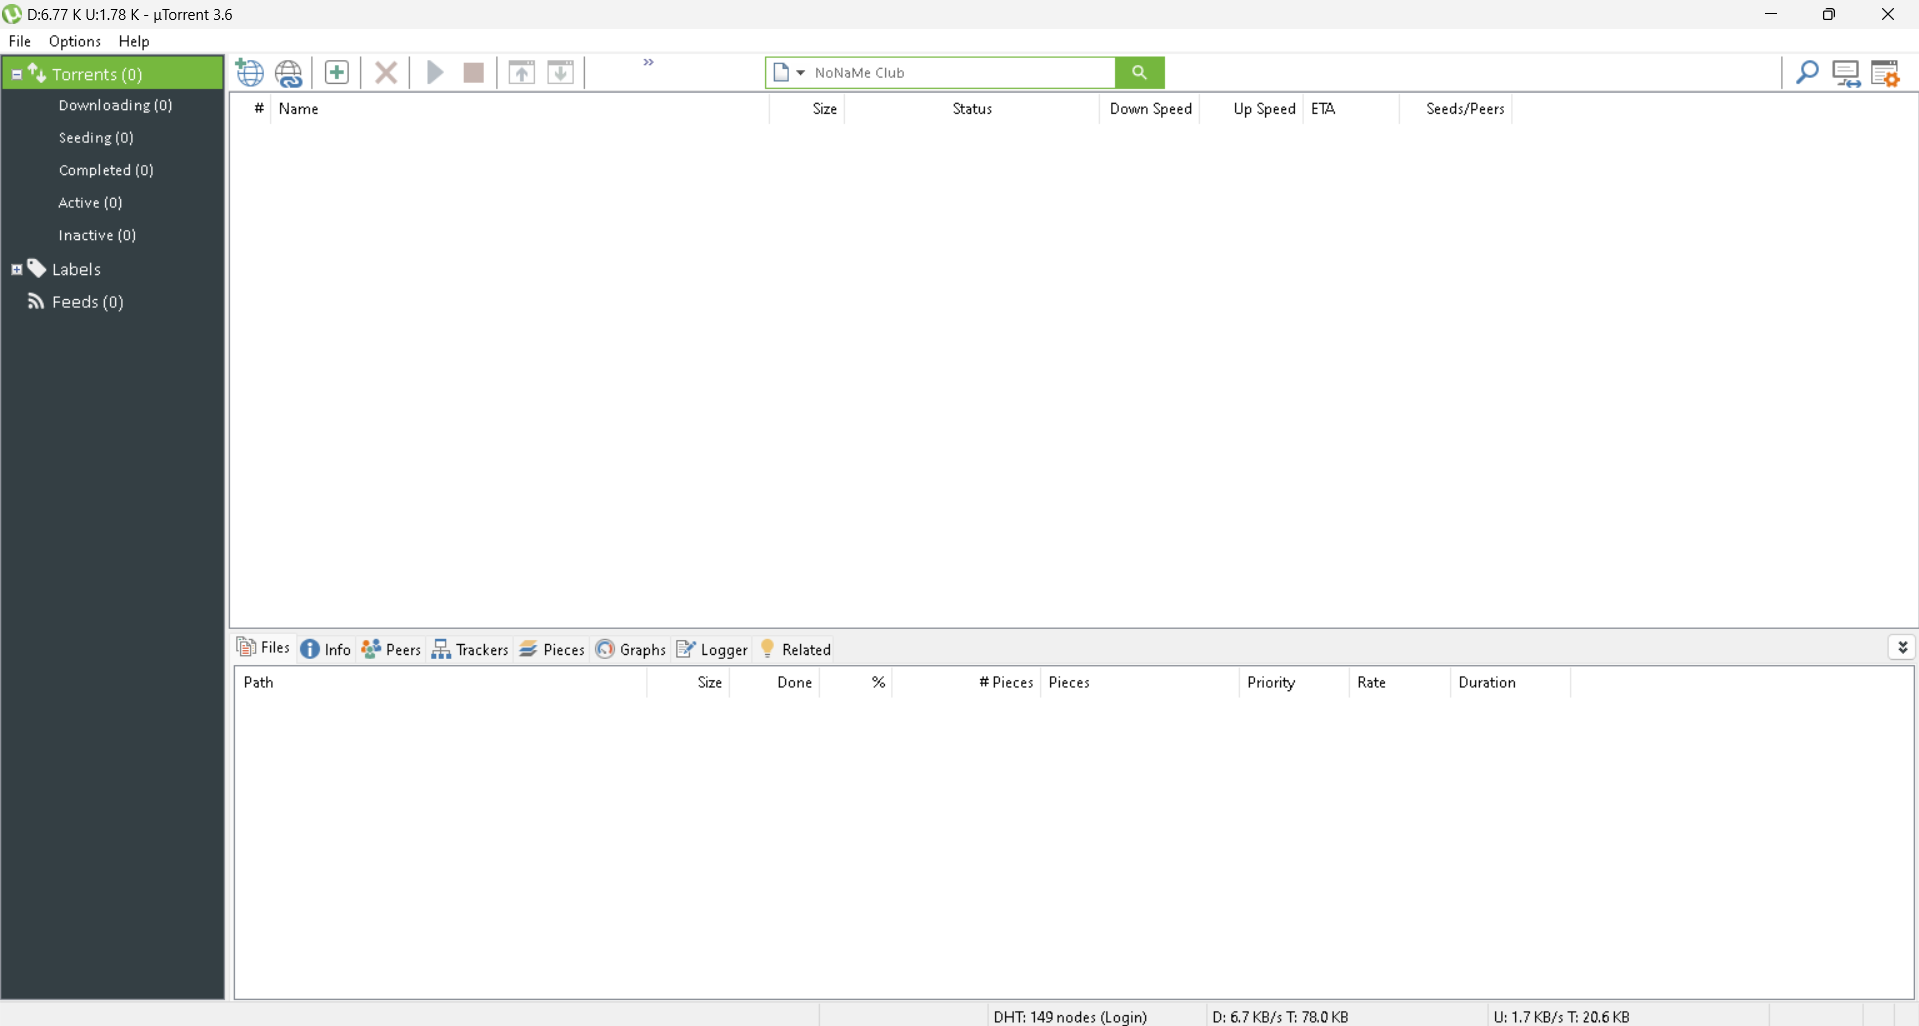Open search provider dropdown arrow

800,73
